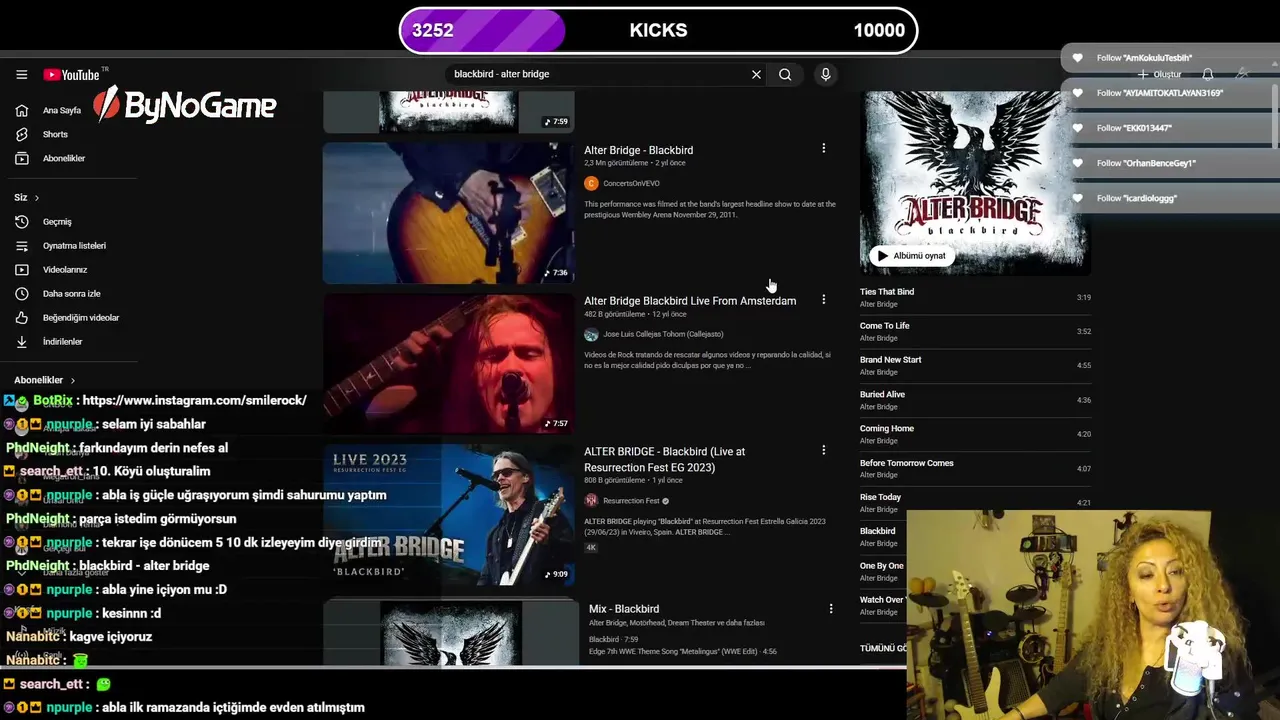
Task: Play the track Coming Home
Action: [887, 429]
